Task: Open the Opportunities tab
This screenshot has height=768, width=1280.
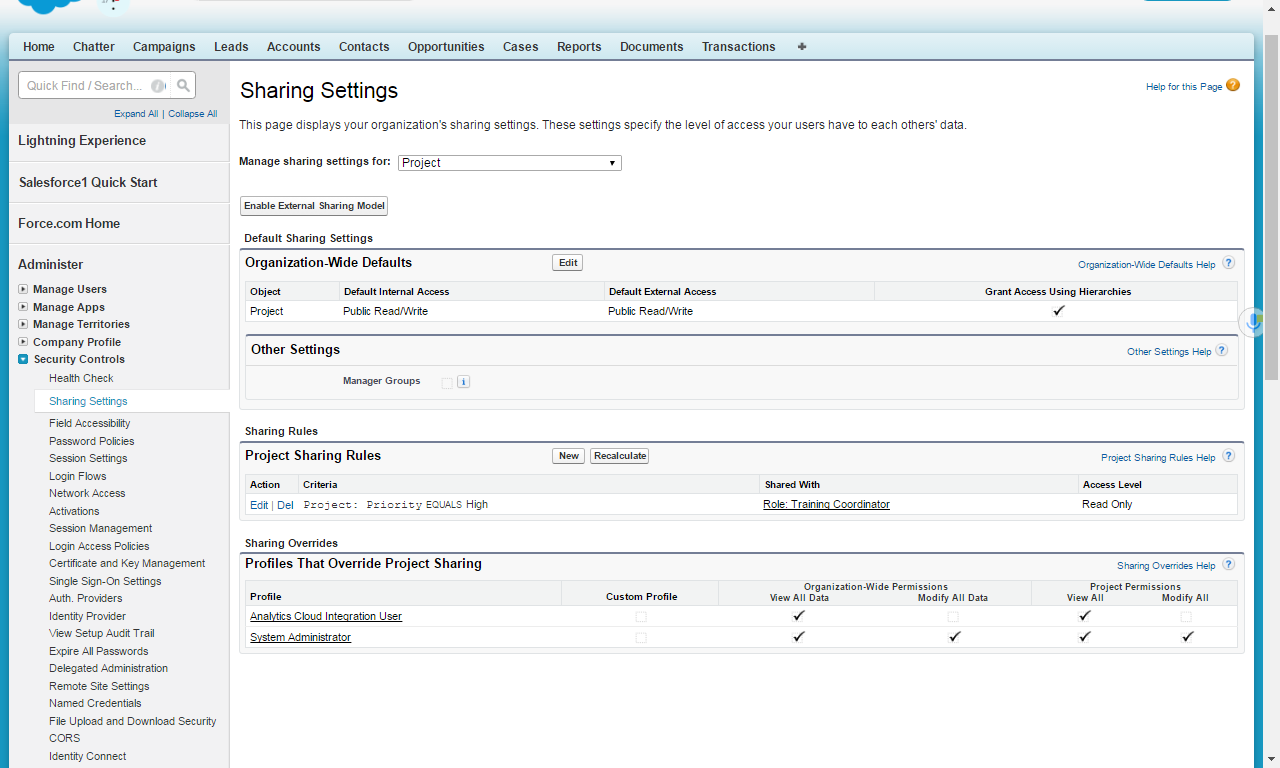Action: 445,47
